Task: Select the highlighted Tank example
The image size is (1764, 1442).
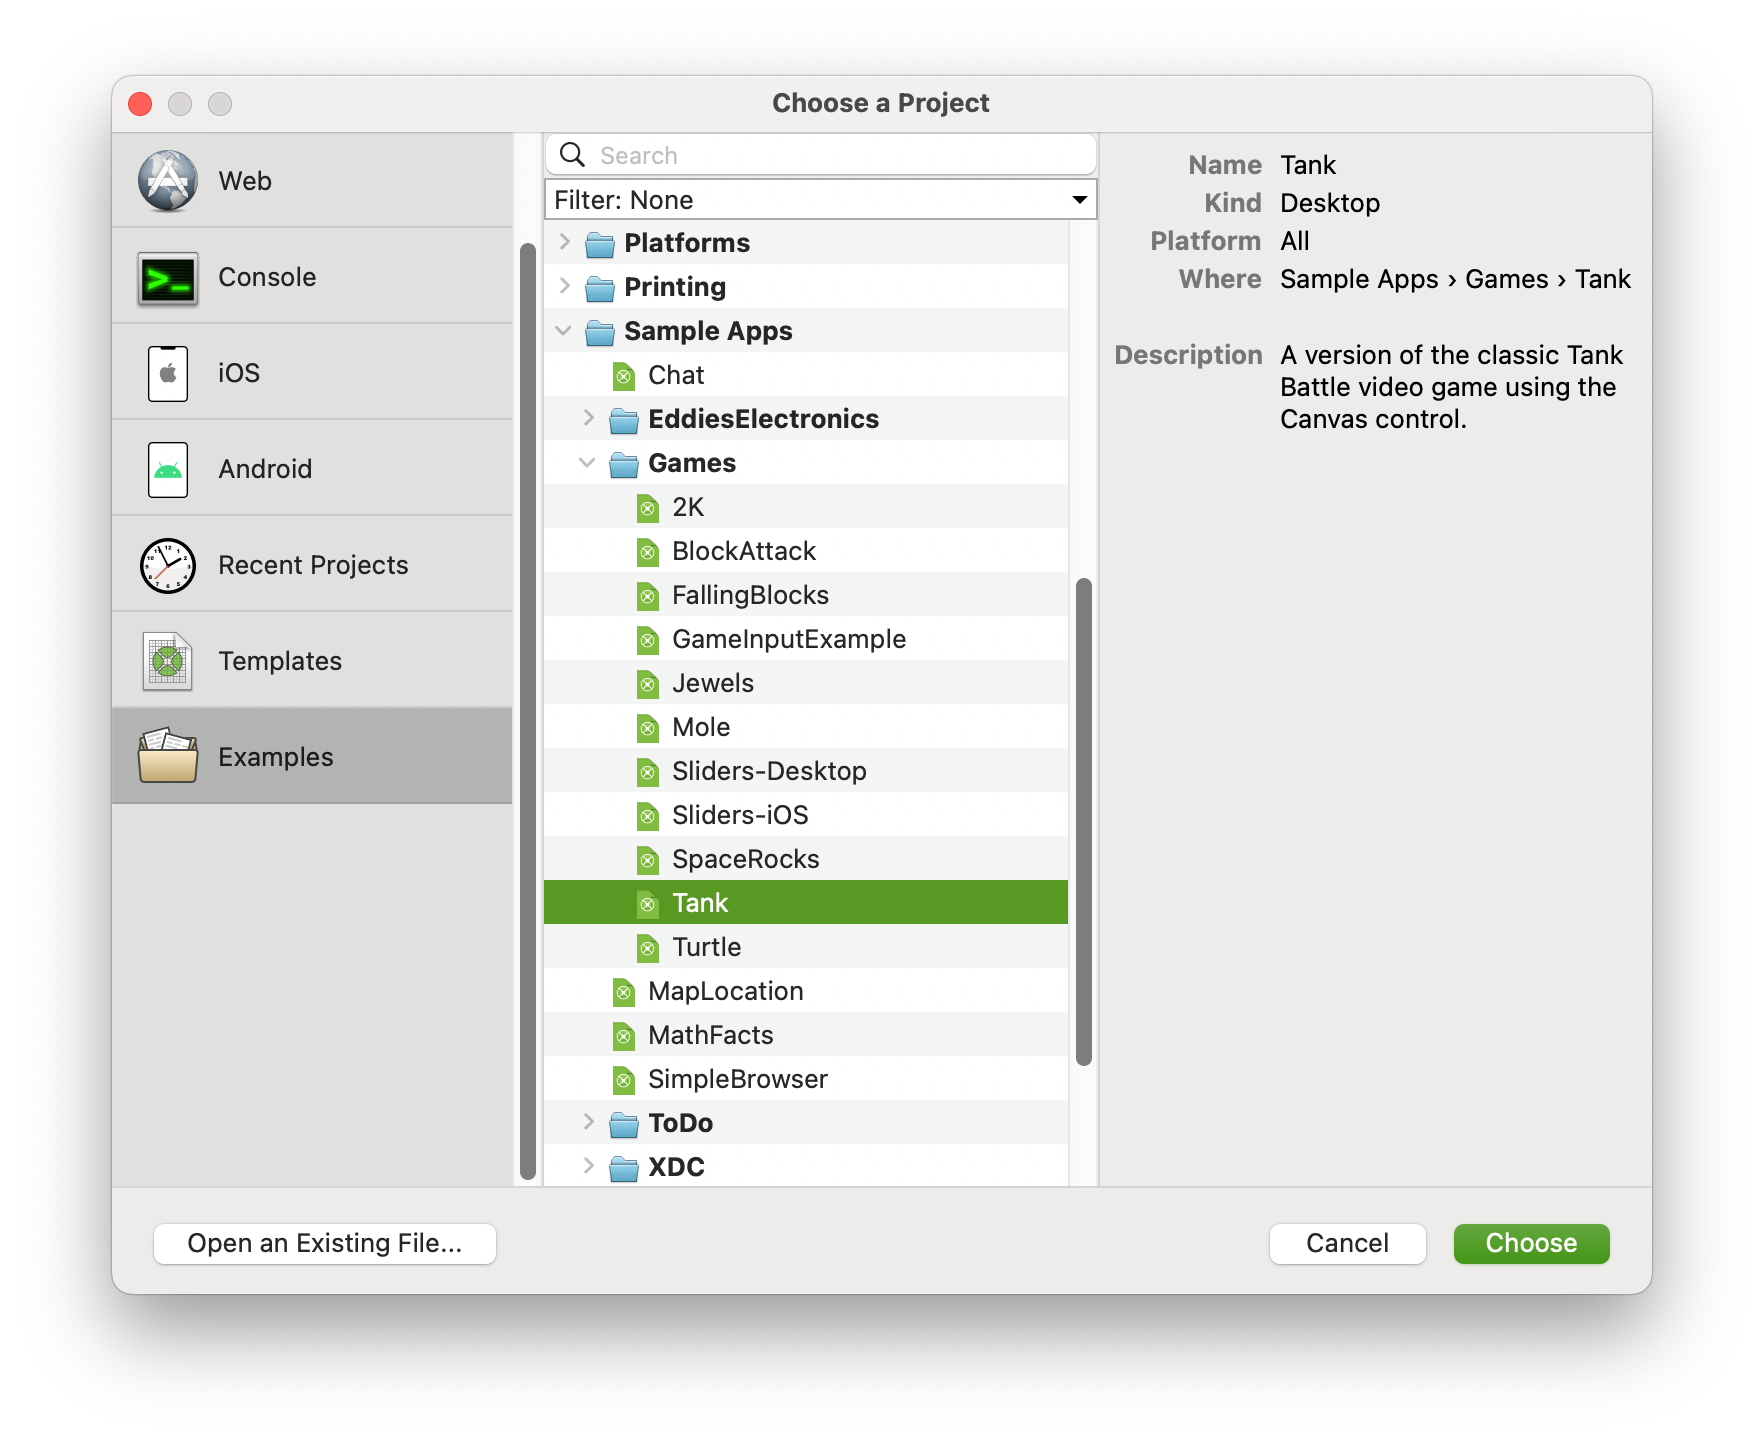Action: (x=806, y=903)
